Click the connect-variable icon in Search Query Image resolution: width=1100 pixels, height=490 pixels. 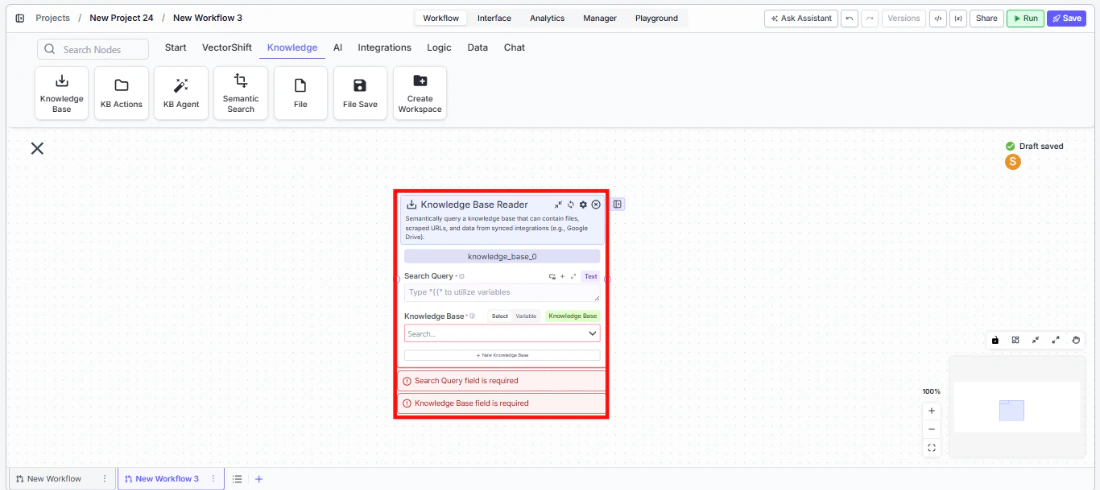(552, 277)
